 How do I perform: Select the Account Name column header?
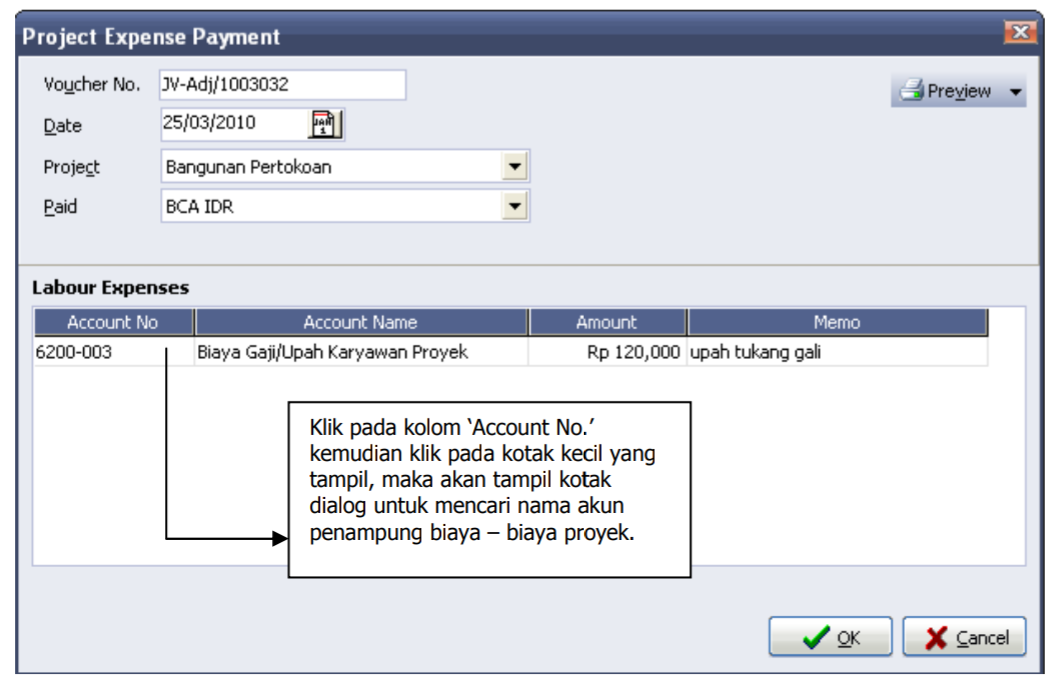pyautogui.click(x=360, y=322)
